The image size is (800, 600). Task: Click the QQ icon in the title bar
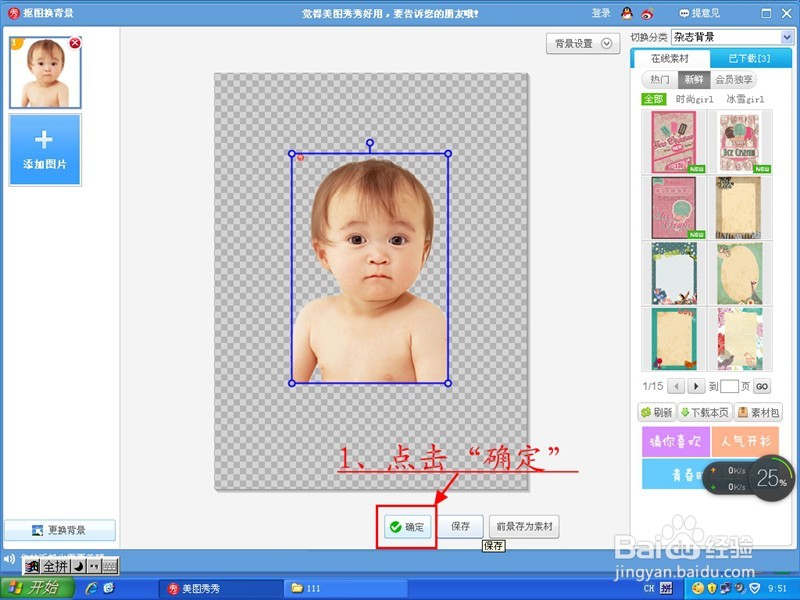(627, 13)
